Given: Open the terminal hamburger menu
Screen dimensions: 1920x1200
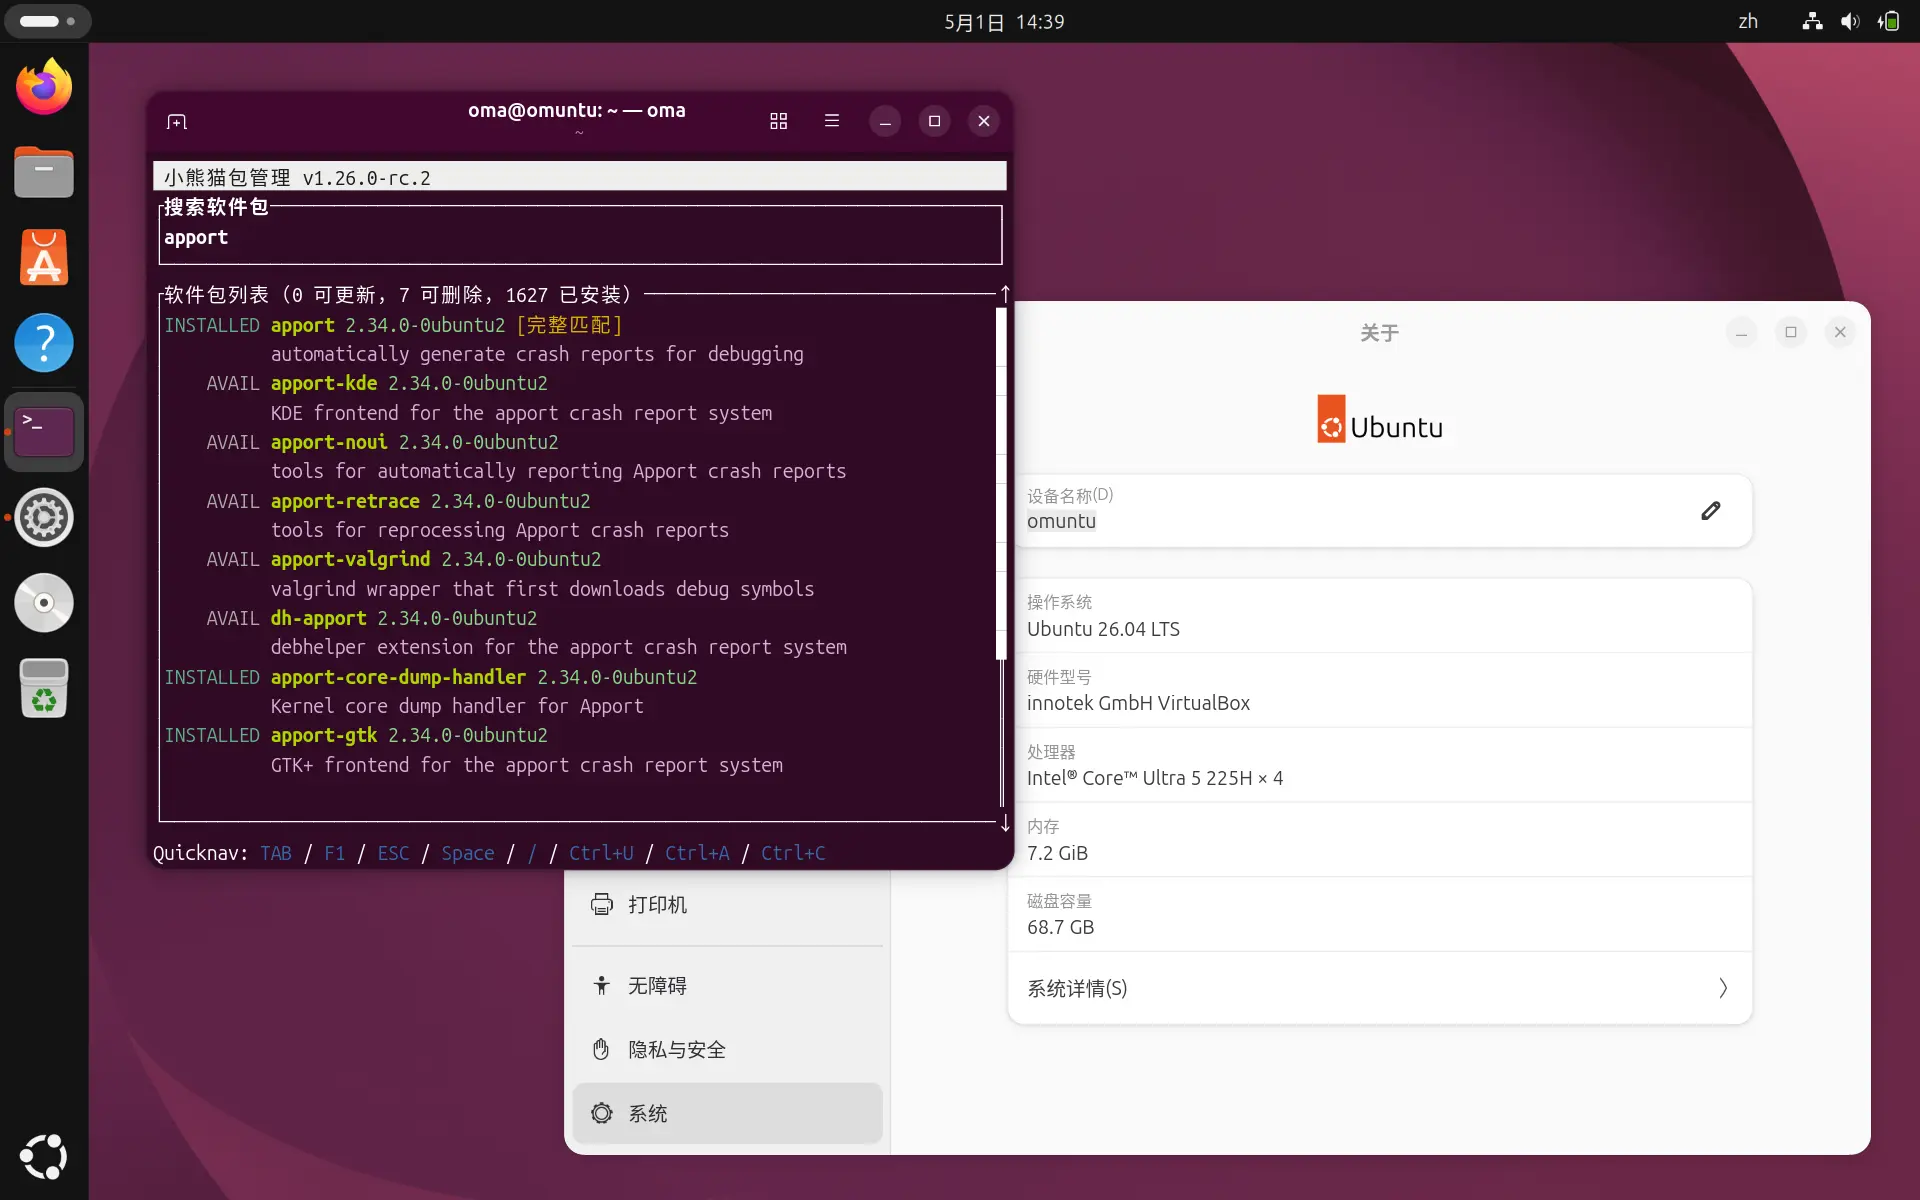Looking at the screenshot, I should click(832, 121).
